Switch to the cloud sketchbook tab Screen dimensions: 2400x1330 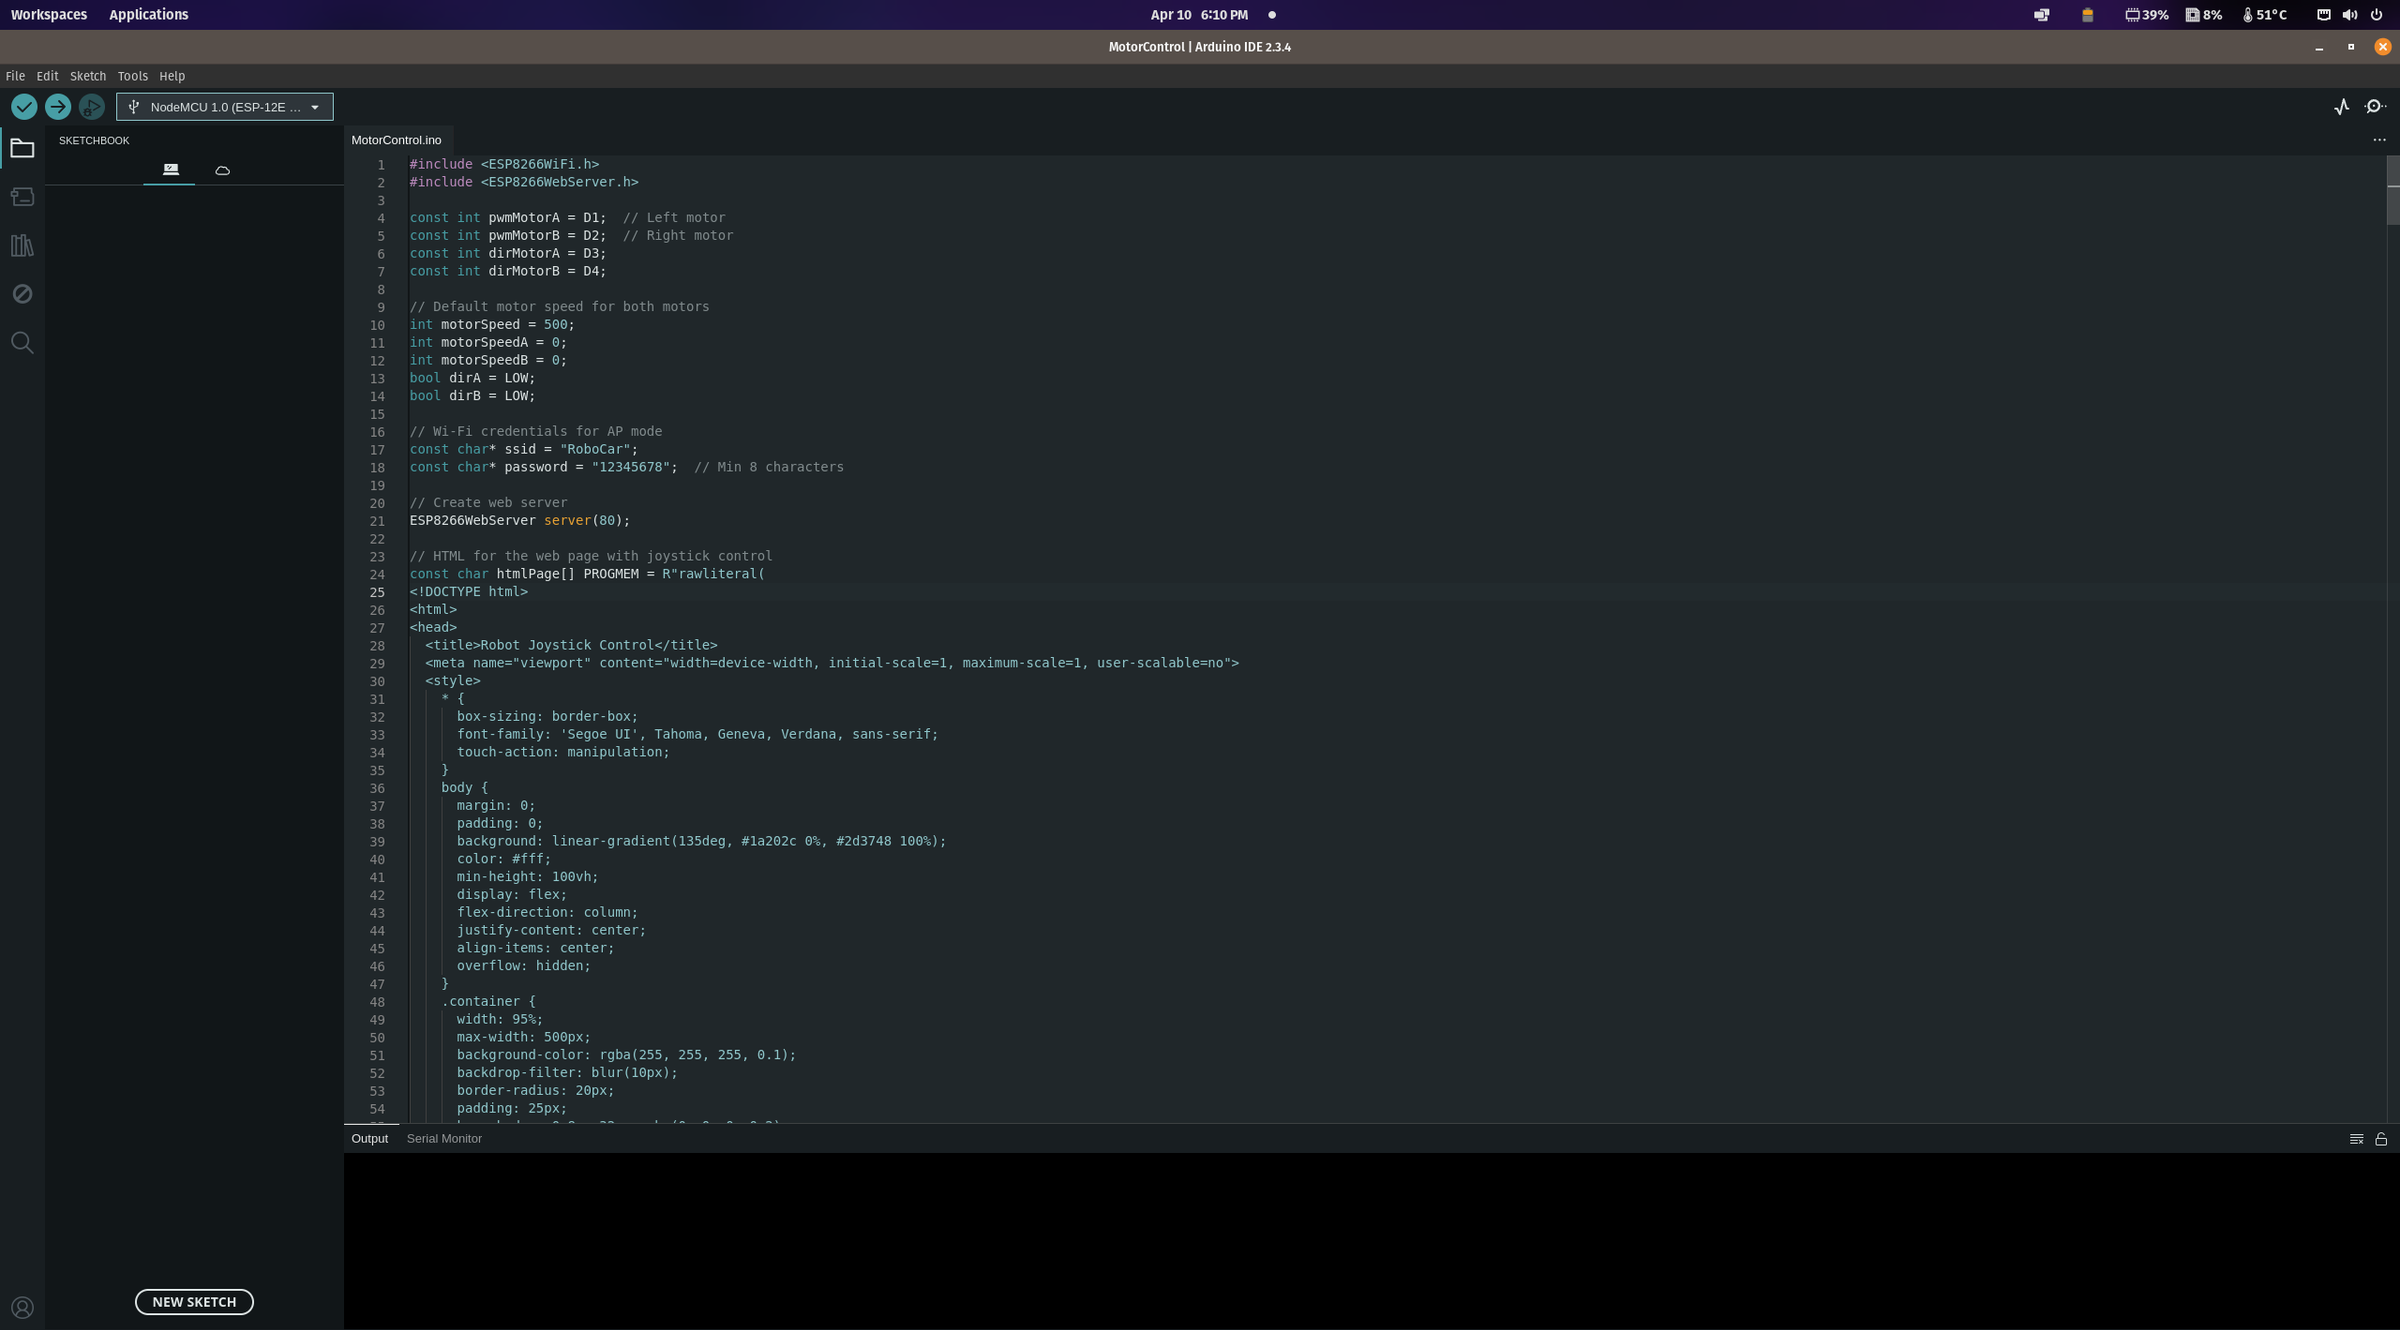[x=222, y=171]
